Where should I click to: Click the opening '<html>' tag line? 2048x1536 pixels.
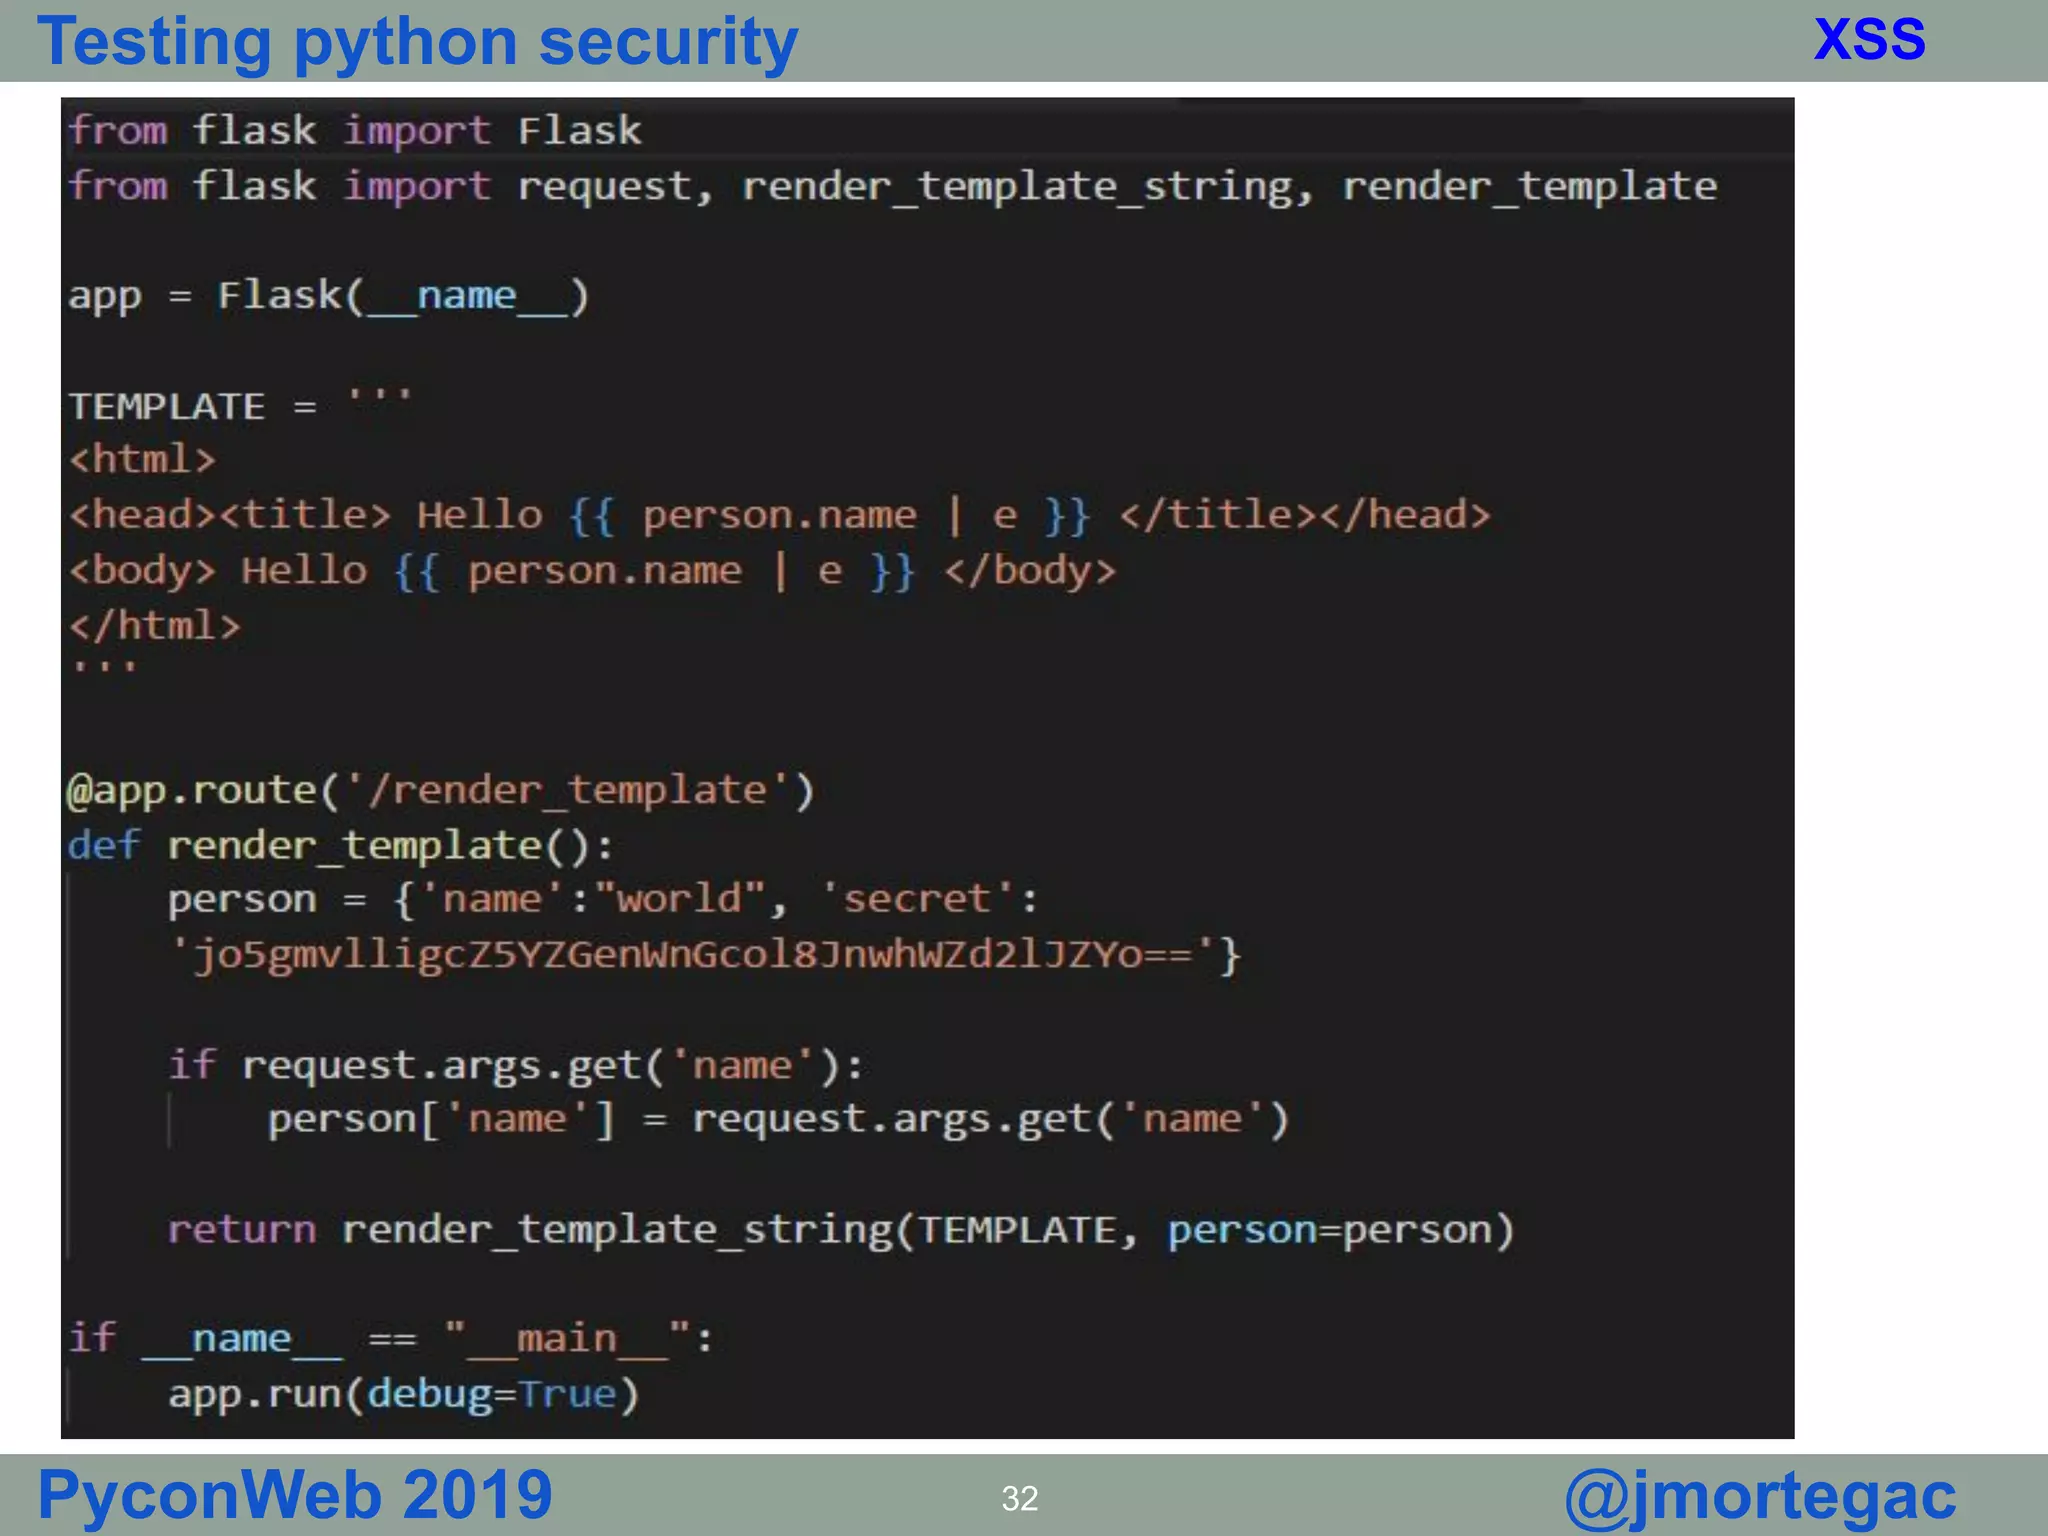142,460
